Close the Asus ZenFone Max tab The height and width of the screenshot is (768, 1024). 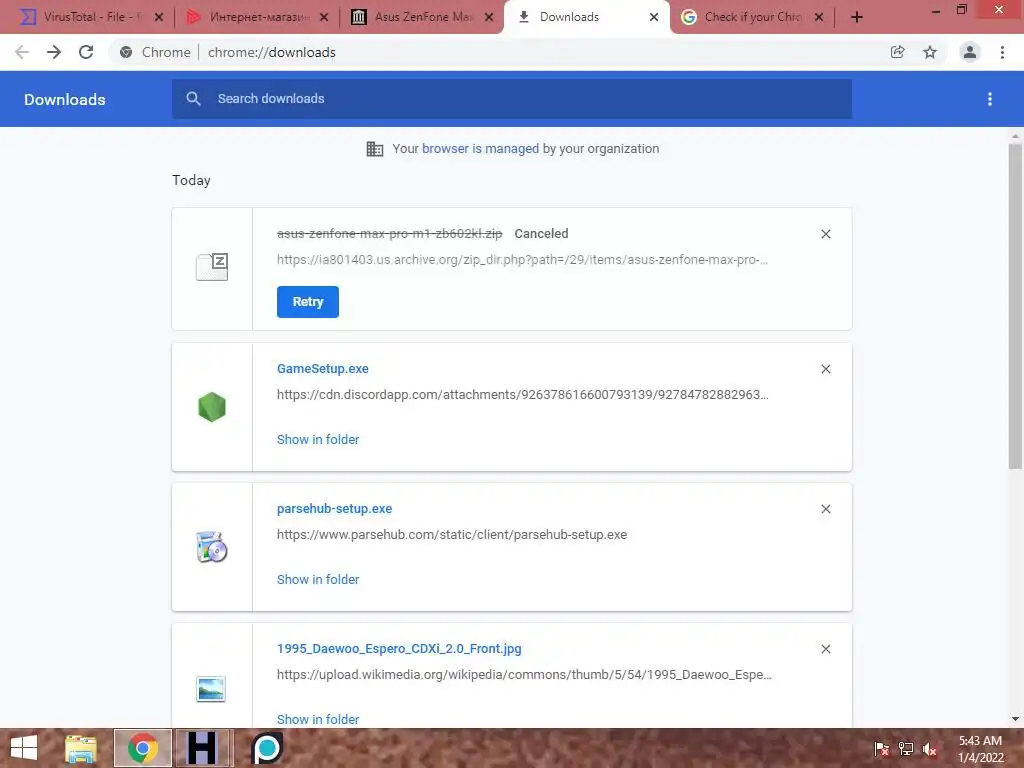[x=489, y=18]
